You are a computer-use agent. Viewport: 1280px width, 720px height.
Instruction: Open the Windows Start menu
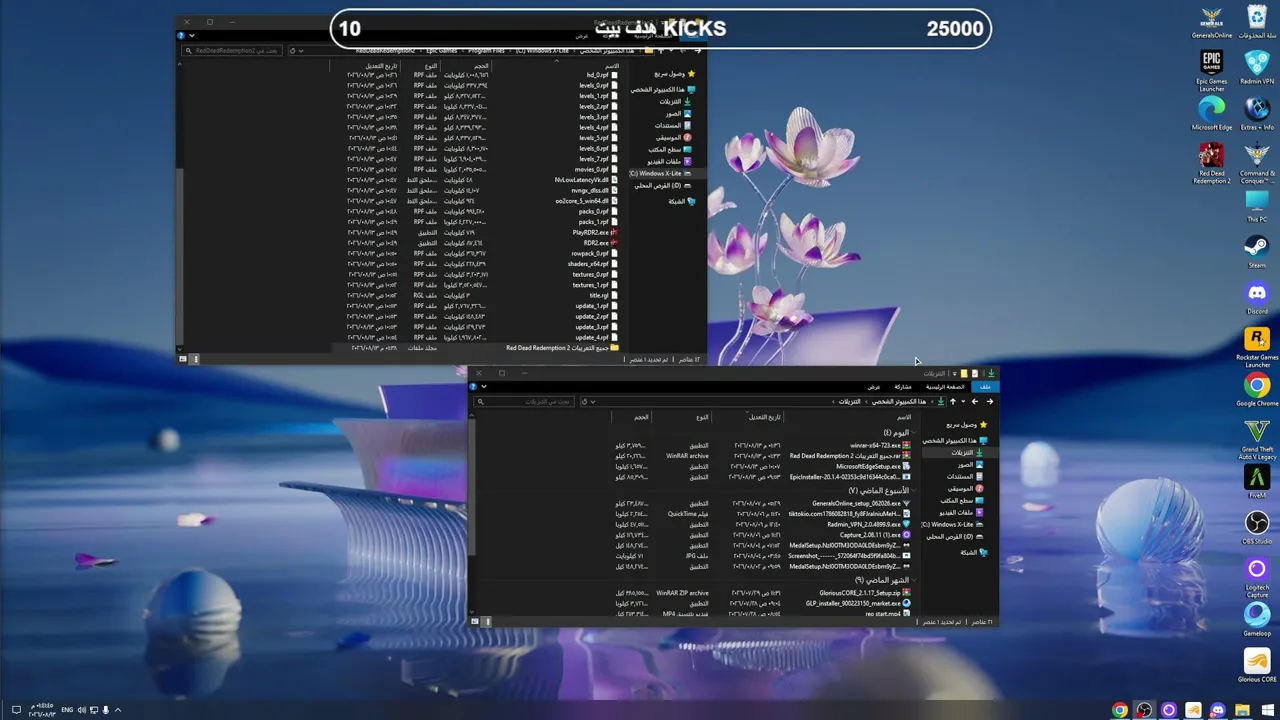[x=1266, y=710]
